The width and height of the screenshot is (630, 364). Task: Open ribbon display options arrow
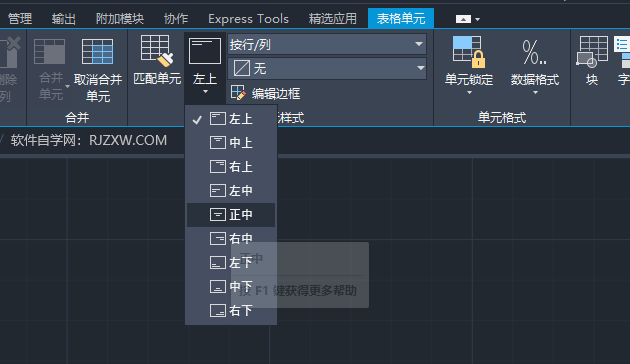[x=477, y=19]
